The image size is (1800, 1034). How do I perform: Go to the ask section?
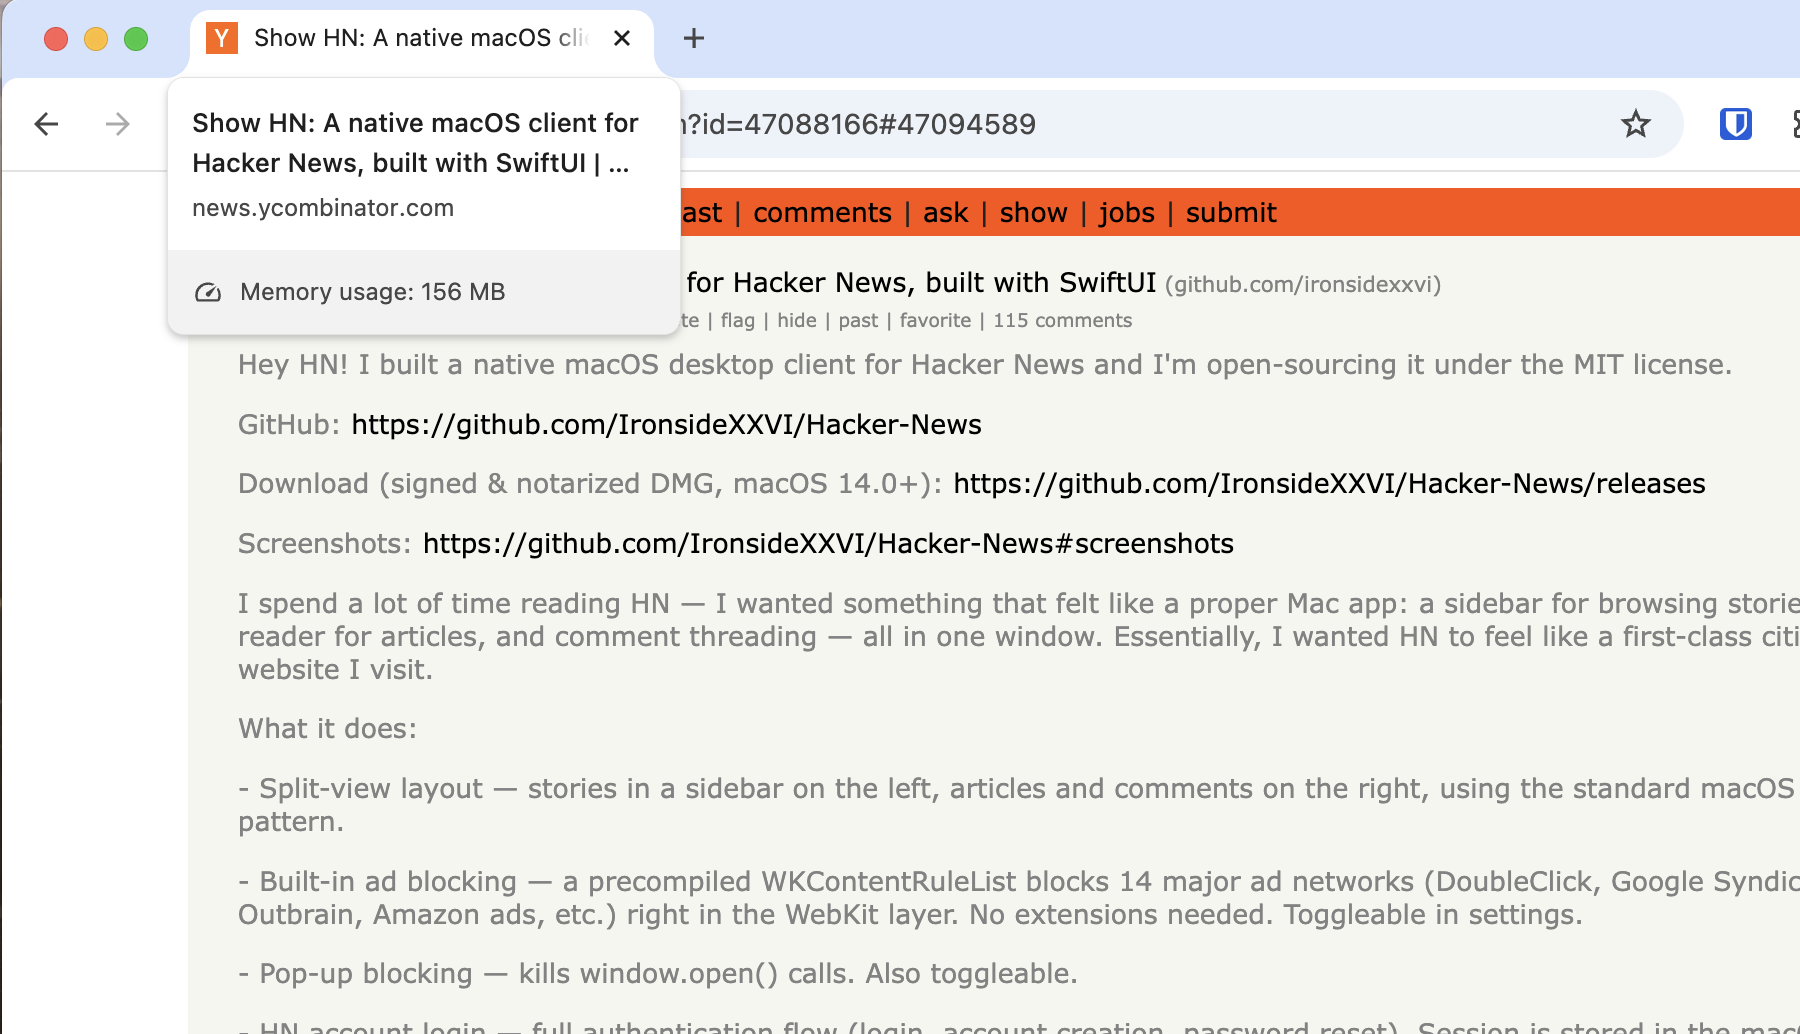tap(945, 213)
